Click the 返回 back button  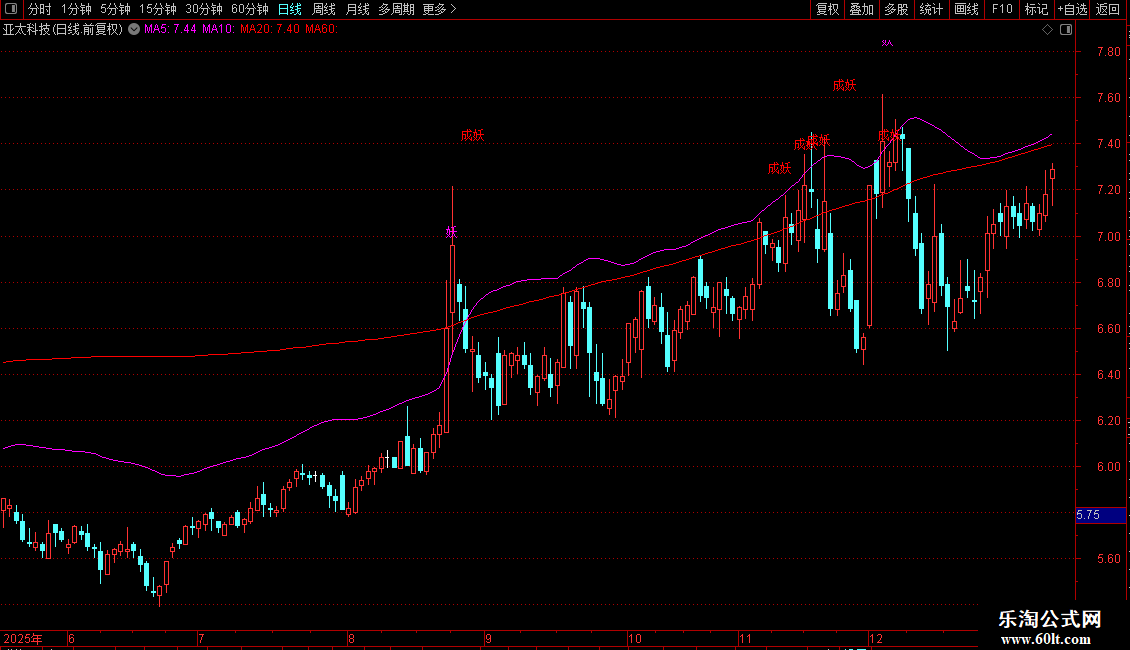point(1108,9)
